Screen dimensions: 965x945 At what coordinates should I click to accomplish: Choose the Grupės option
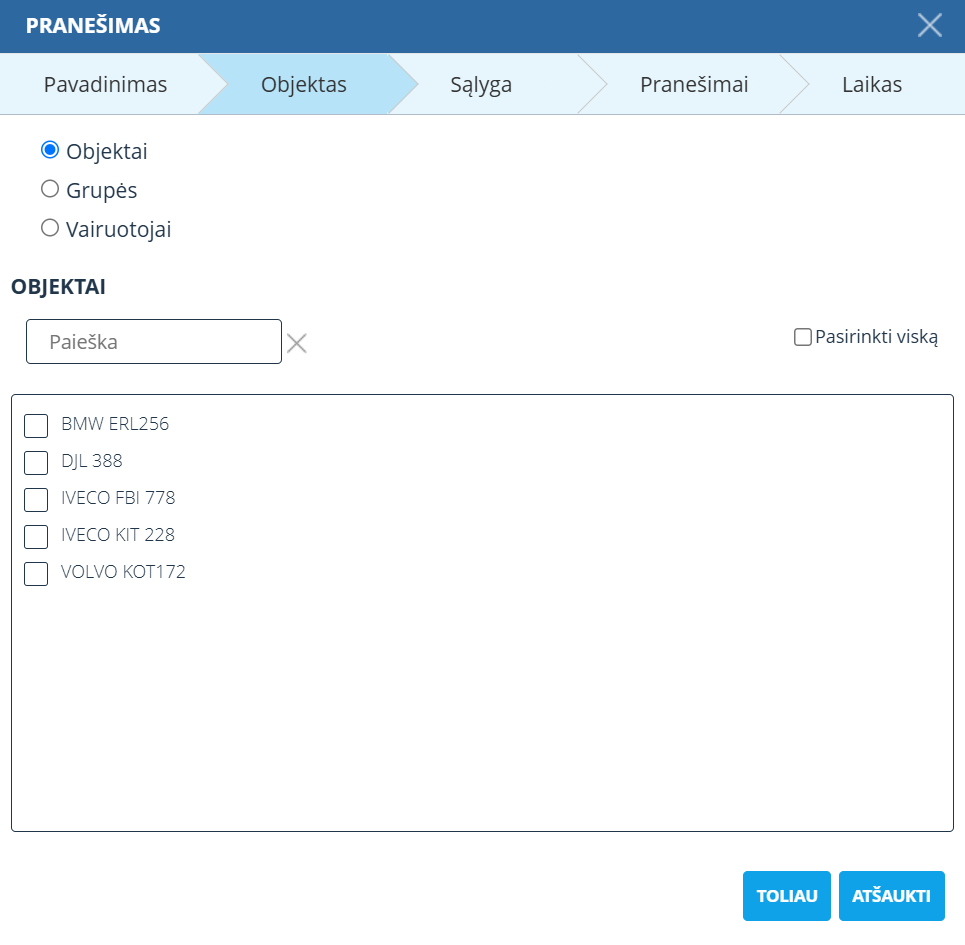pos(50,188)
